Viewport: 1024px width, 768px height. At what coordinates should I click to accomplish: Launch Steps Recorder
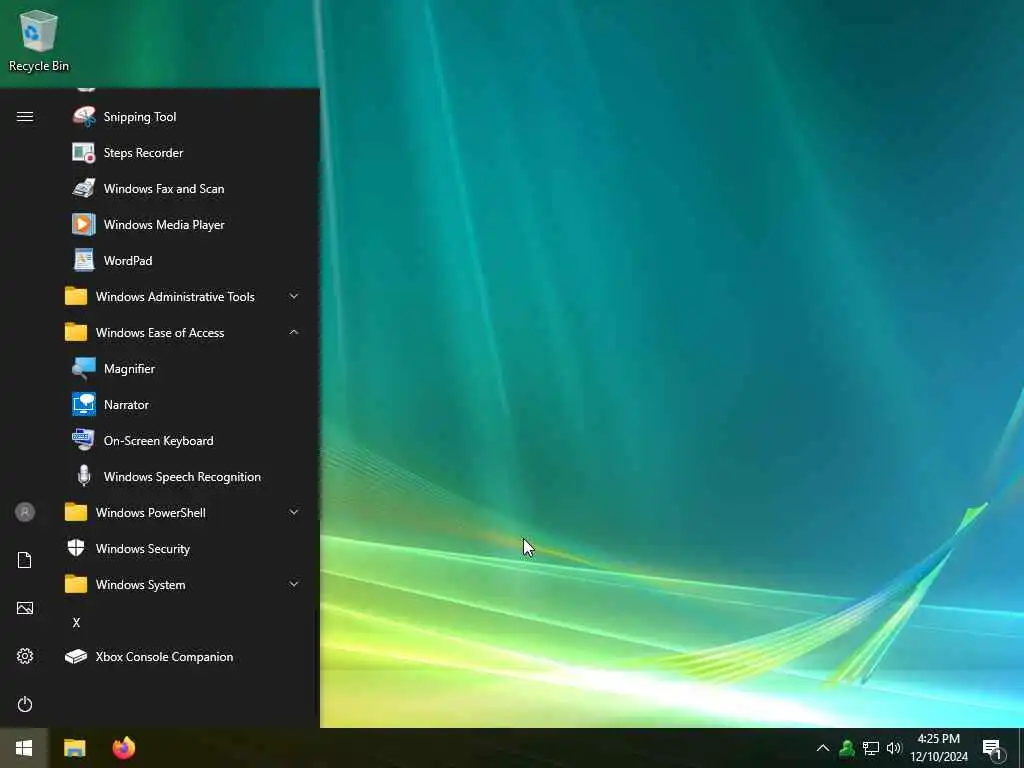184,153
